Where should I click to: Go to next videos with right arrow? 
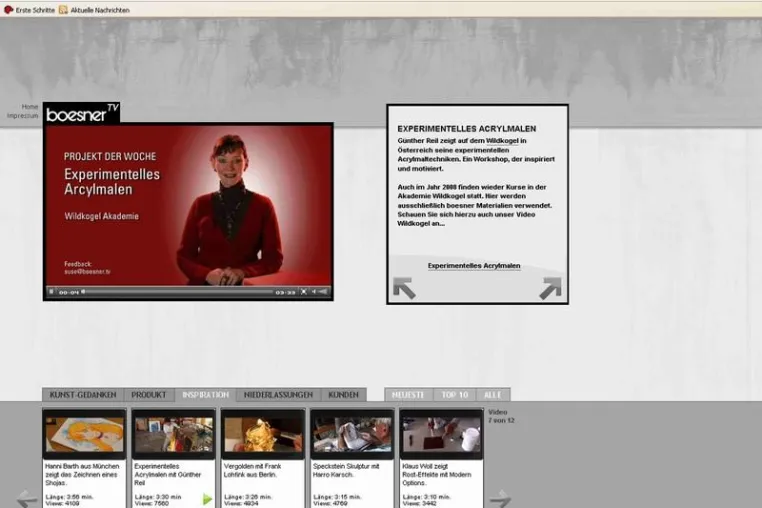(x=500, y=499)
